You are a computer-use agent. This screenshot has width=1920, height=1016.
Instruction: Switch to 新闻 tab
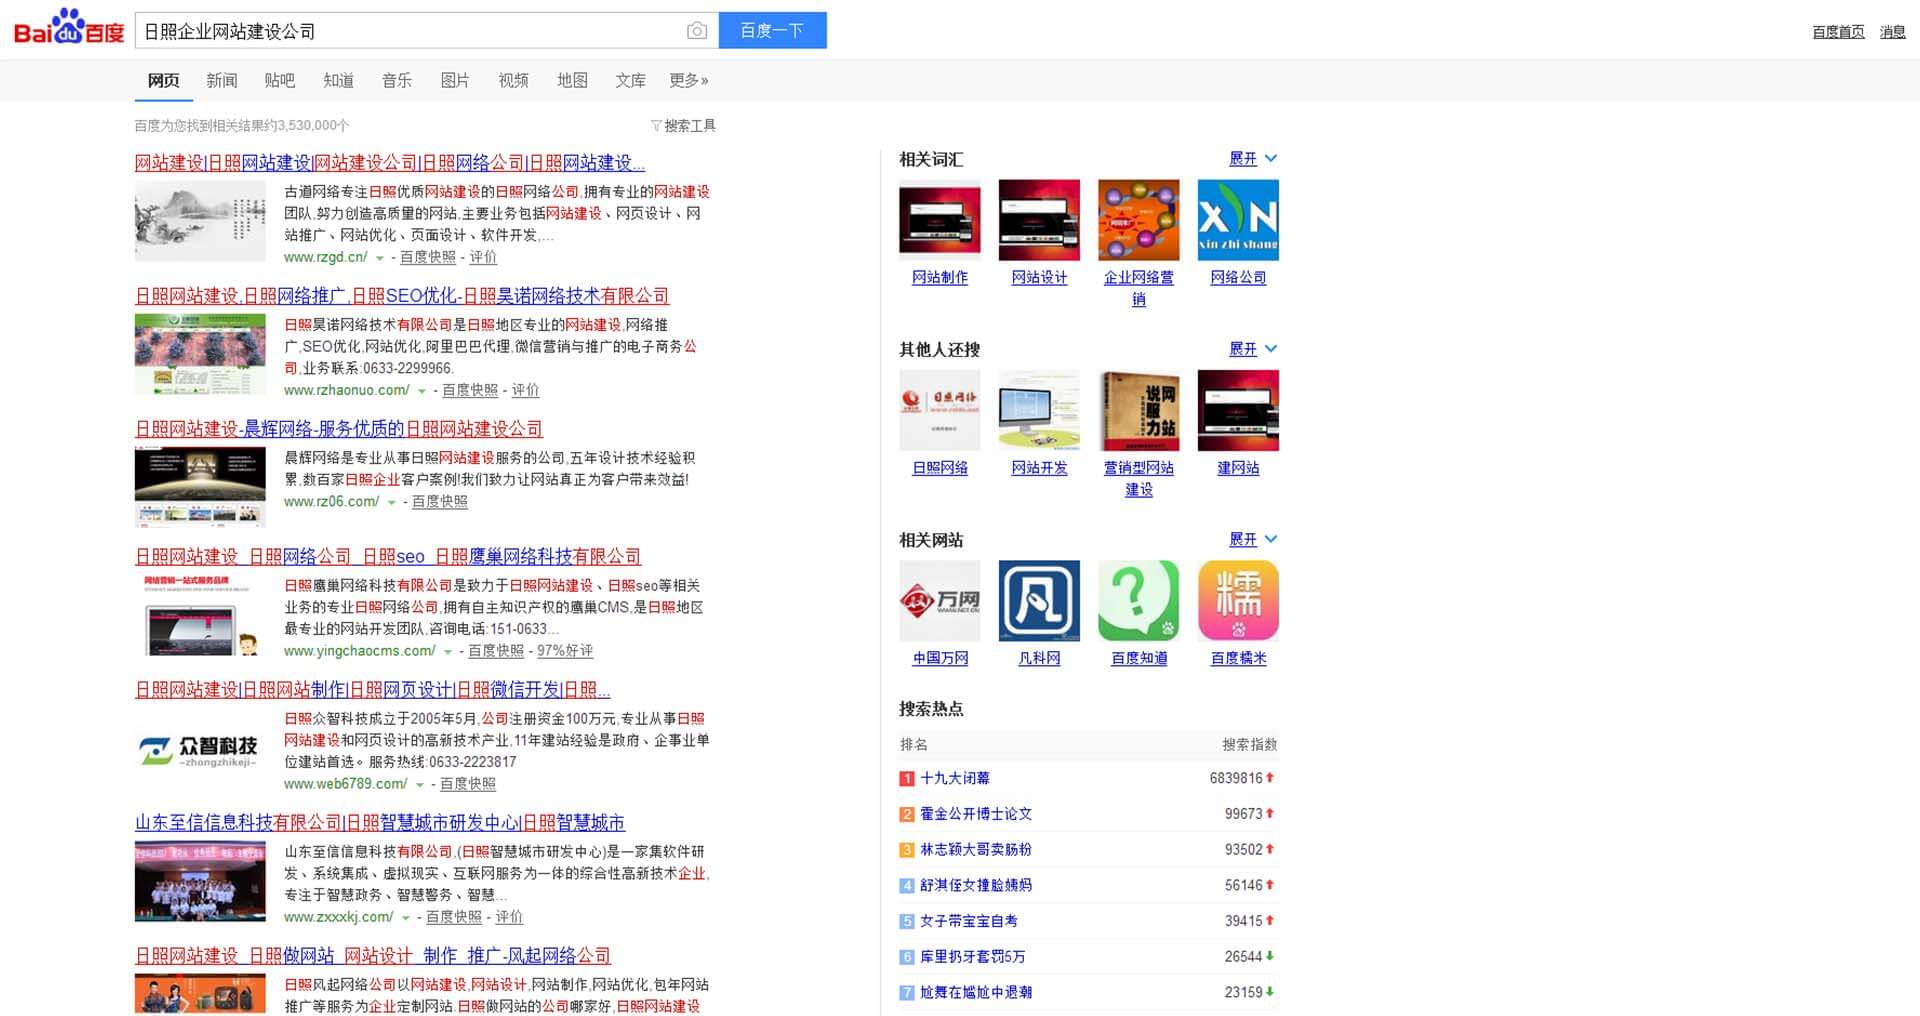click(222, 80)
